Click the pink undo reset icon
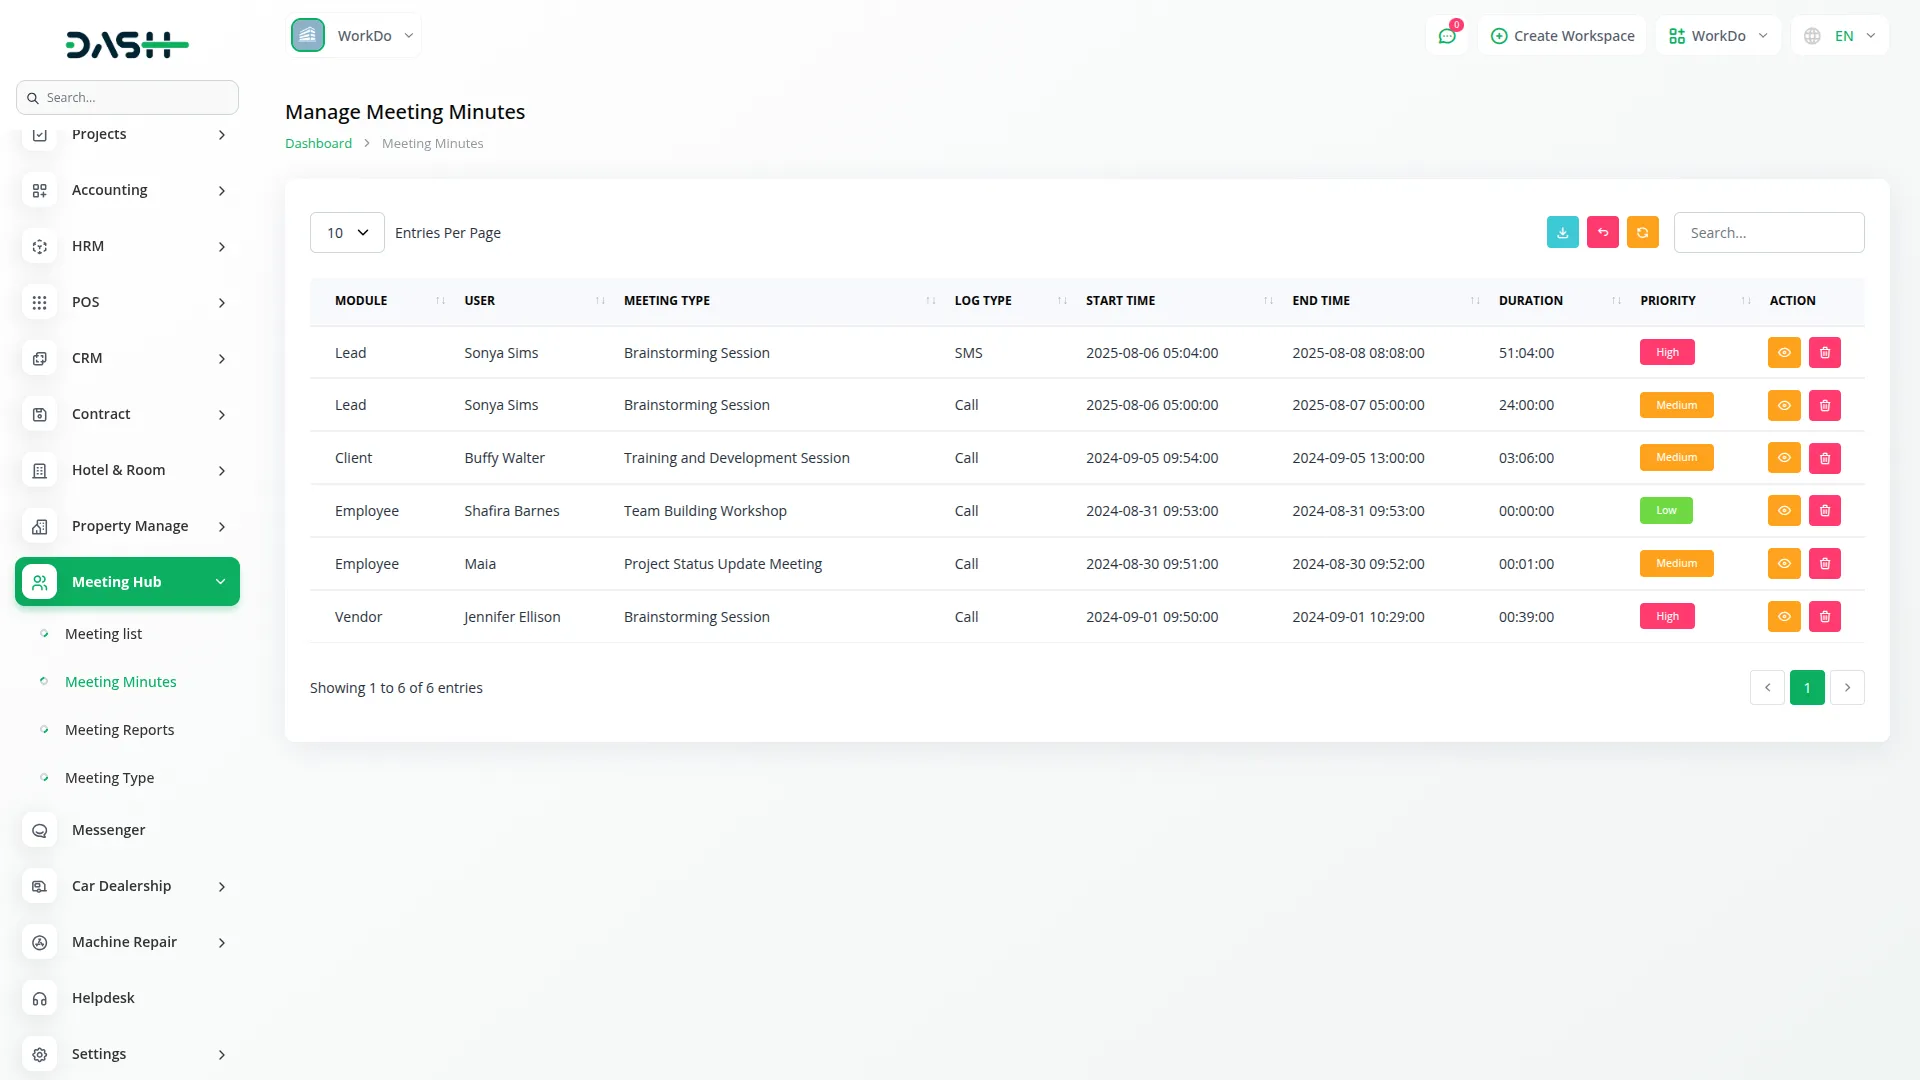Image resolution: width=1920 pixels, height=1080 pixels. point(1602,232)
